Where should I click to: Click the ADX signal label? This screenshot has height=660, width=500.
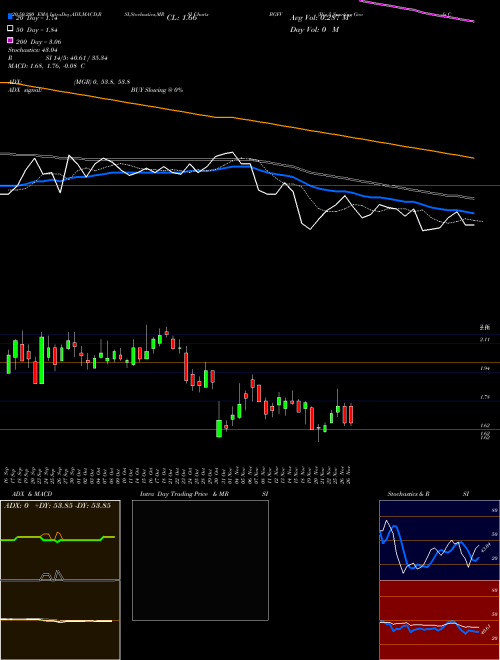coord(25,90)
